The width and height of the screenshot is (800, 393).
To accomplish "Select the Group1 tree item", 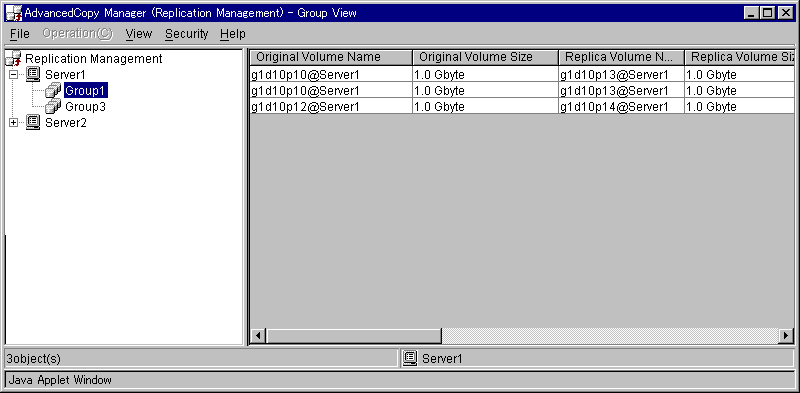I will coord(86,91).
